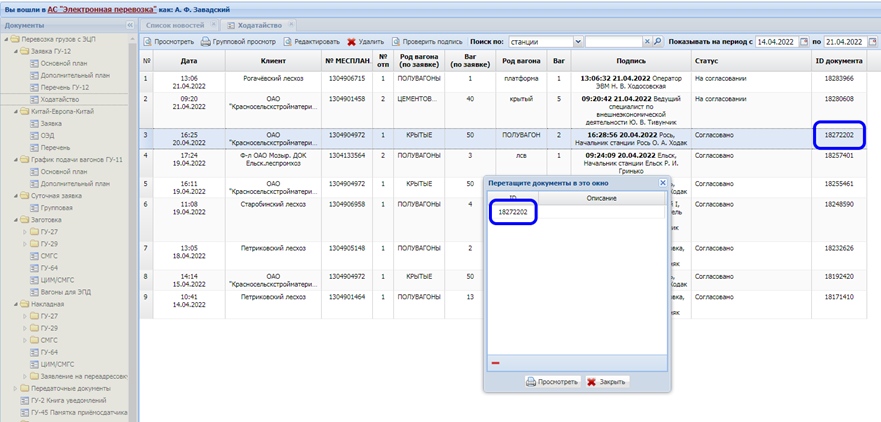
Task: Open Вагоны для ЭПД in the tree
Action: pos(66,292)
